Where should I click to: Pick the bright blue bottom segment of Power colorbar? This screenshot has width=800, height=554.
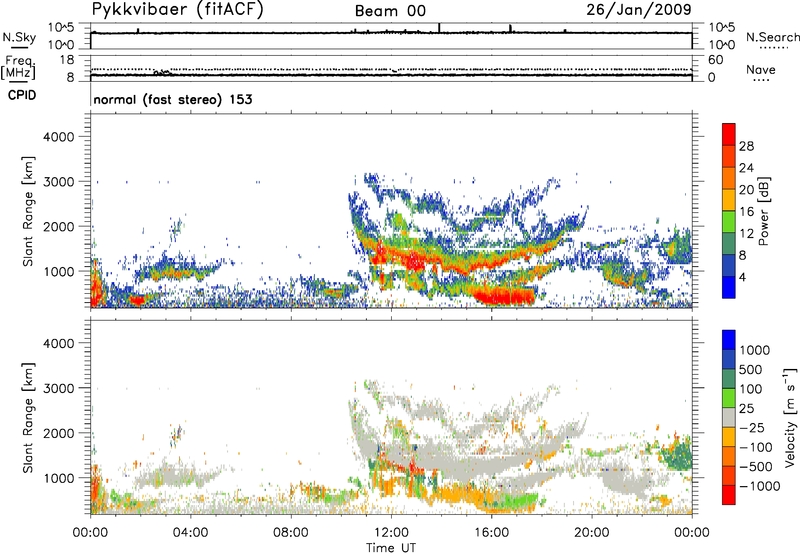pyautogui.click(x=729, y=287)
